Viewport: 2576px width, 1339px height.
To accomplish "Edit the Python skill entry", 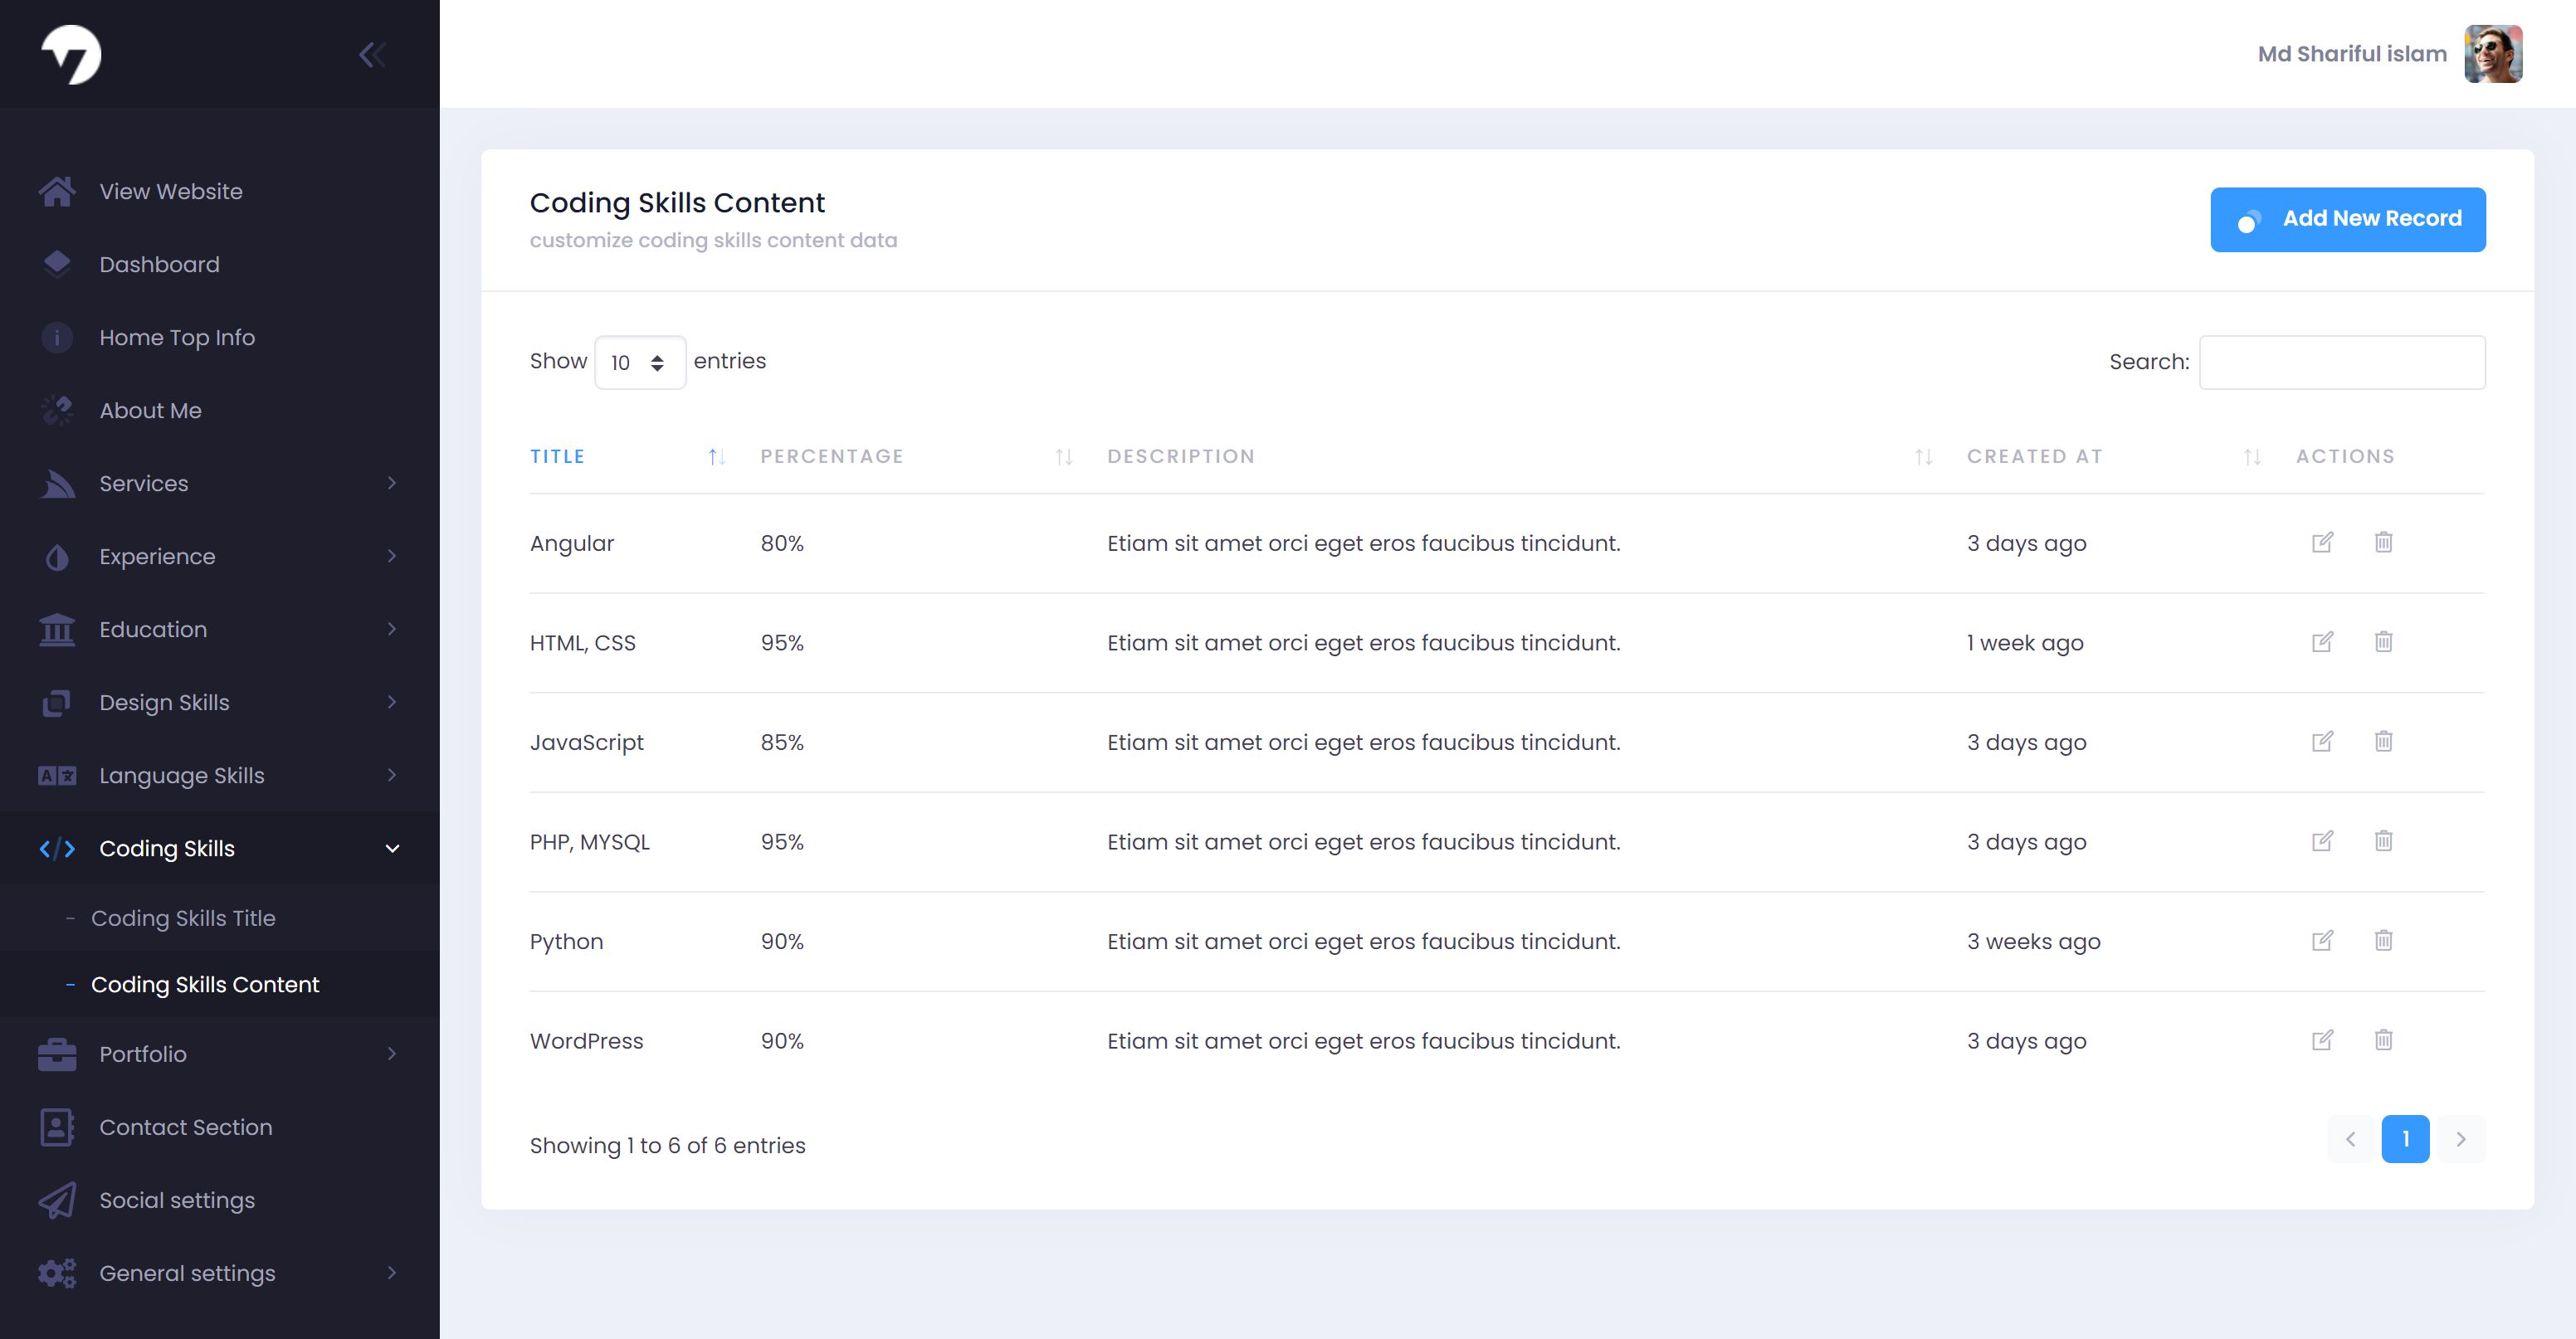I will coord(2322,941).
